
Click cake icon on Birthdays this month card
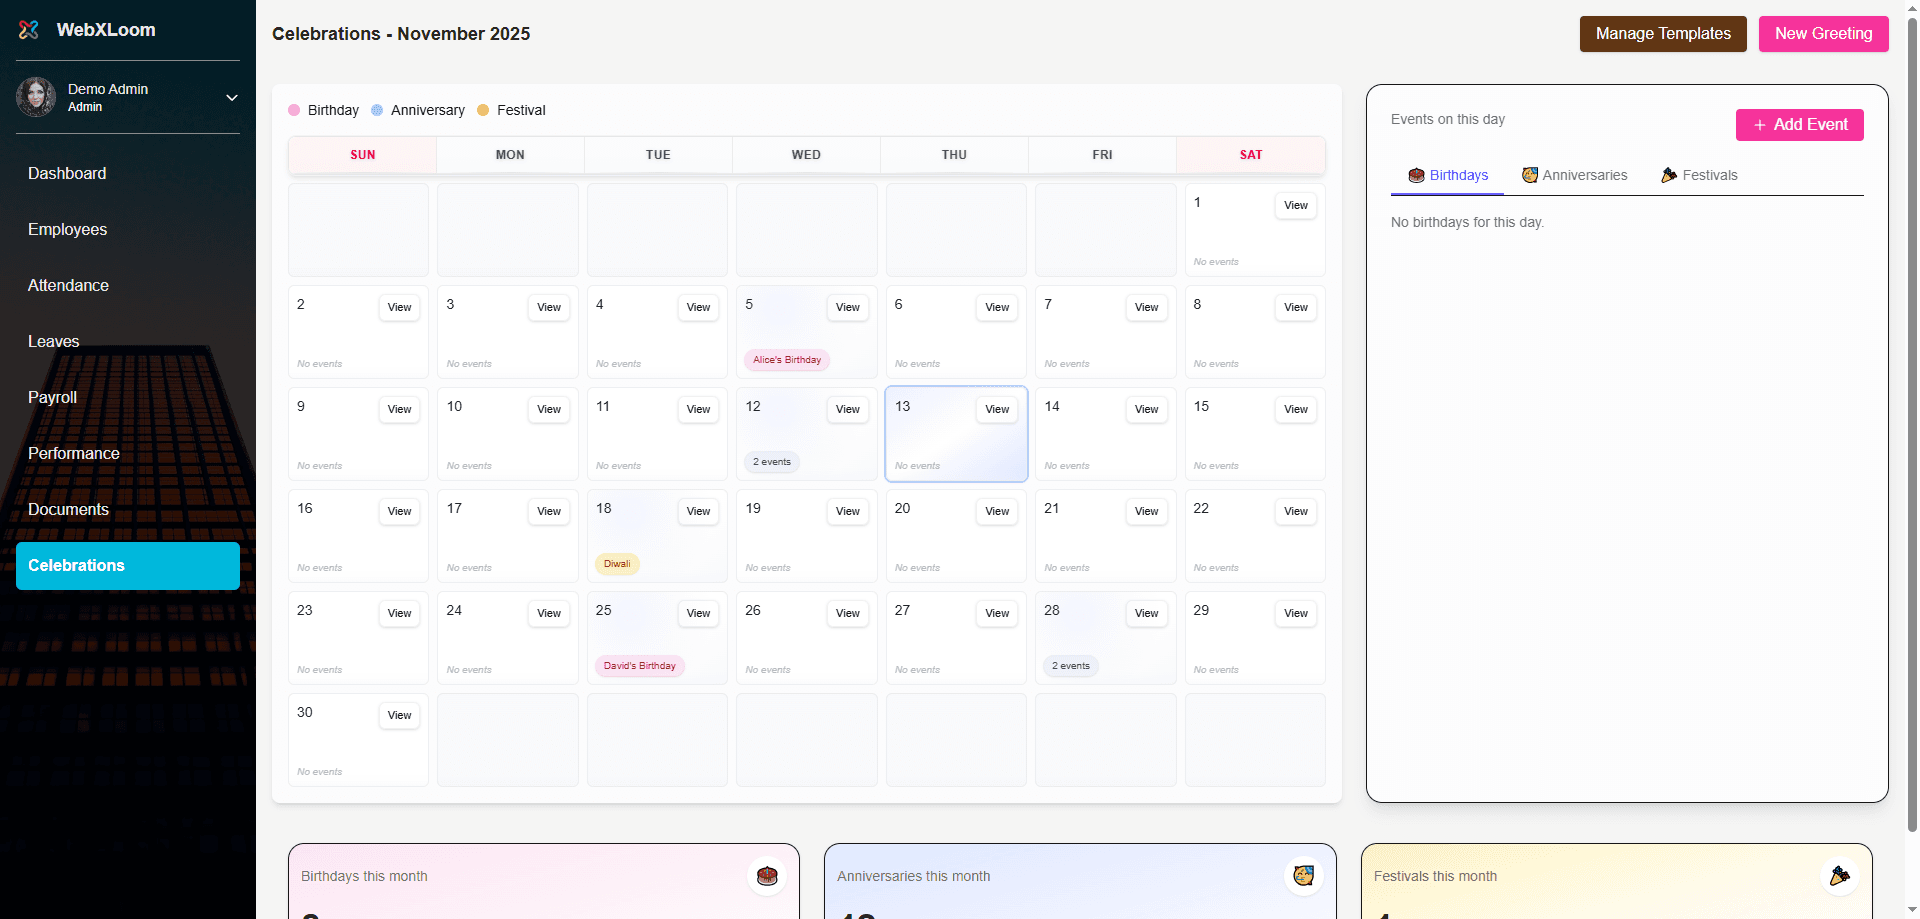tap(767, 876)
